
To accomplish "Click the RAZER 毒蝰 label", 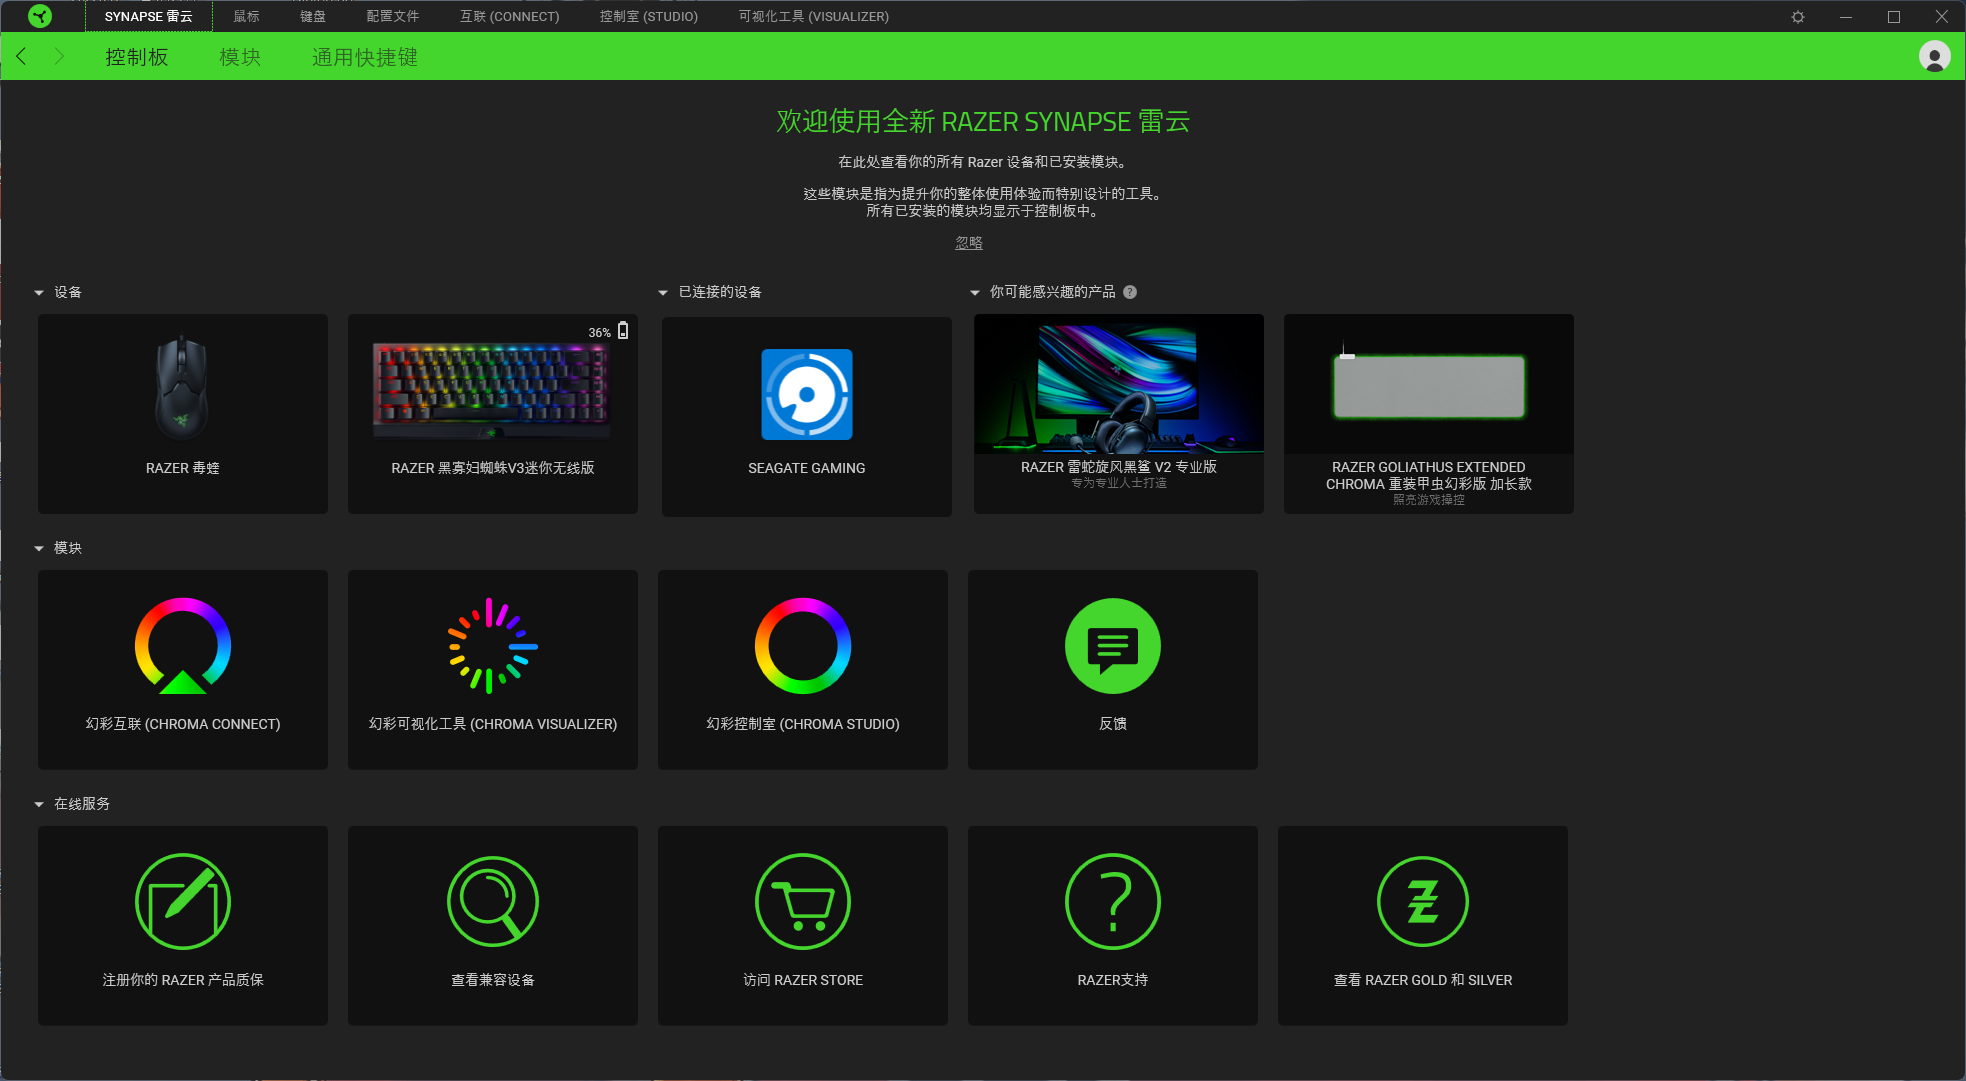I will pyautogui.click(x=182, y=468).
